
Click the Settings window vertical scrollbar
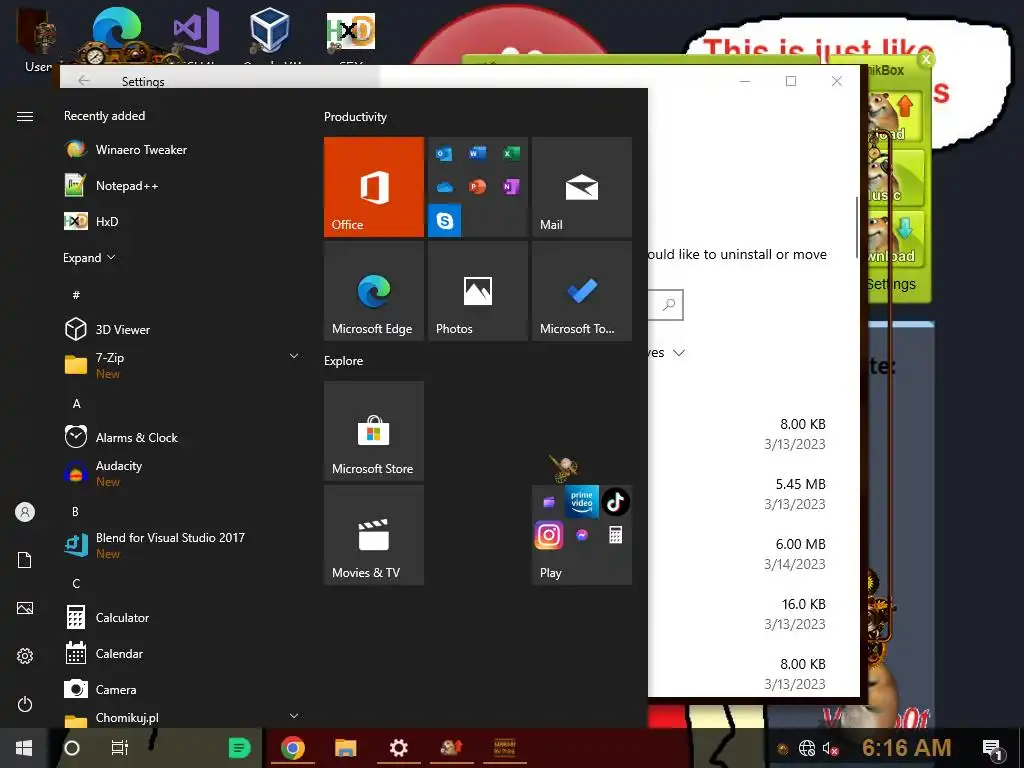pos(857,227)
